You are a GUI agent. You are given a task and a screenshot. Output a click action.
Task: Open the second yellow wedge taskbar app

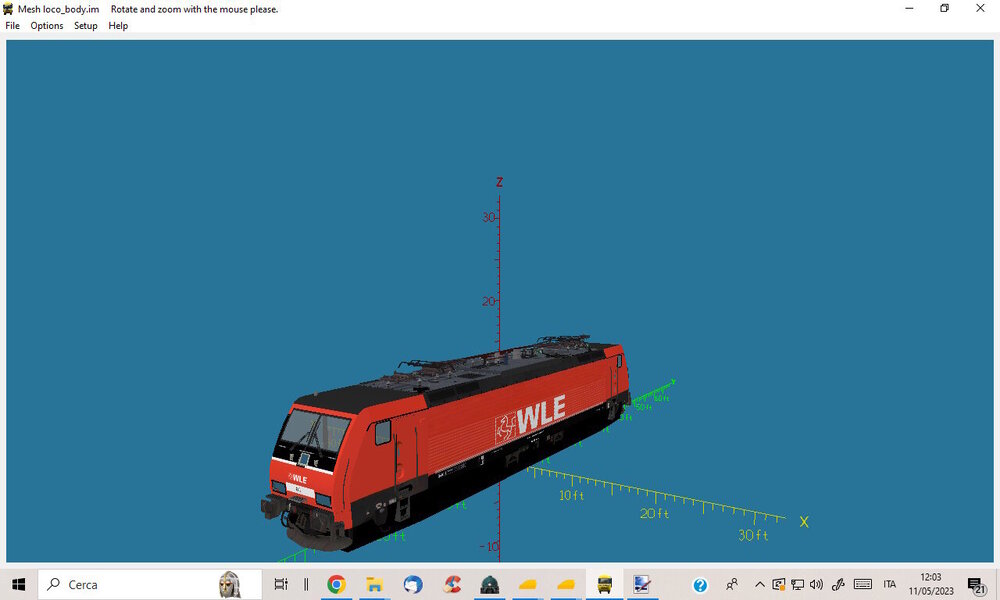[566, 584]
